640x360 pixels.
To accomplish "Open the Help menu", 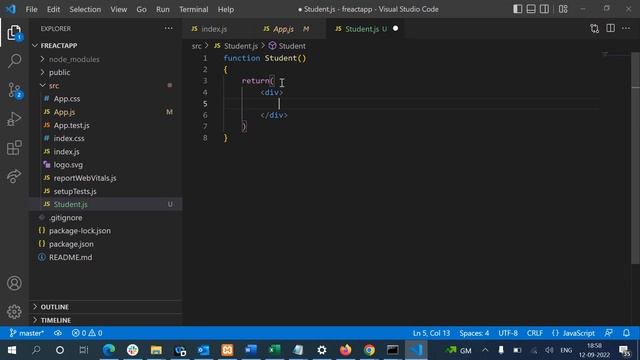I will [x=226, y=9].
